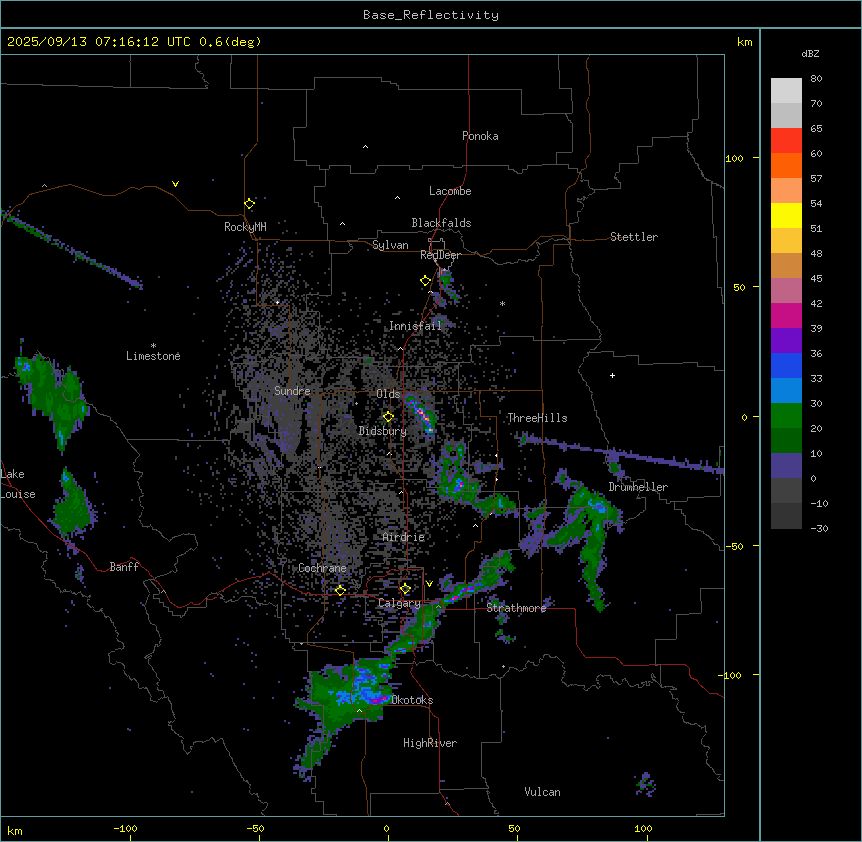
Task: Click the yellow diamond marker above Didsbury
Action: pyautogui.click(x=388, y=417)
